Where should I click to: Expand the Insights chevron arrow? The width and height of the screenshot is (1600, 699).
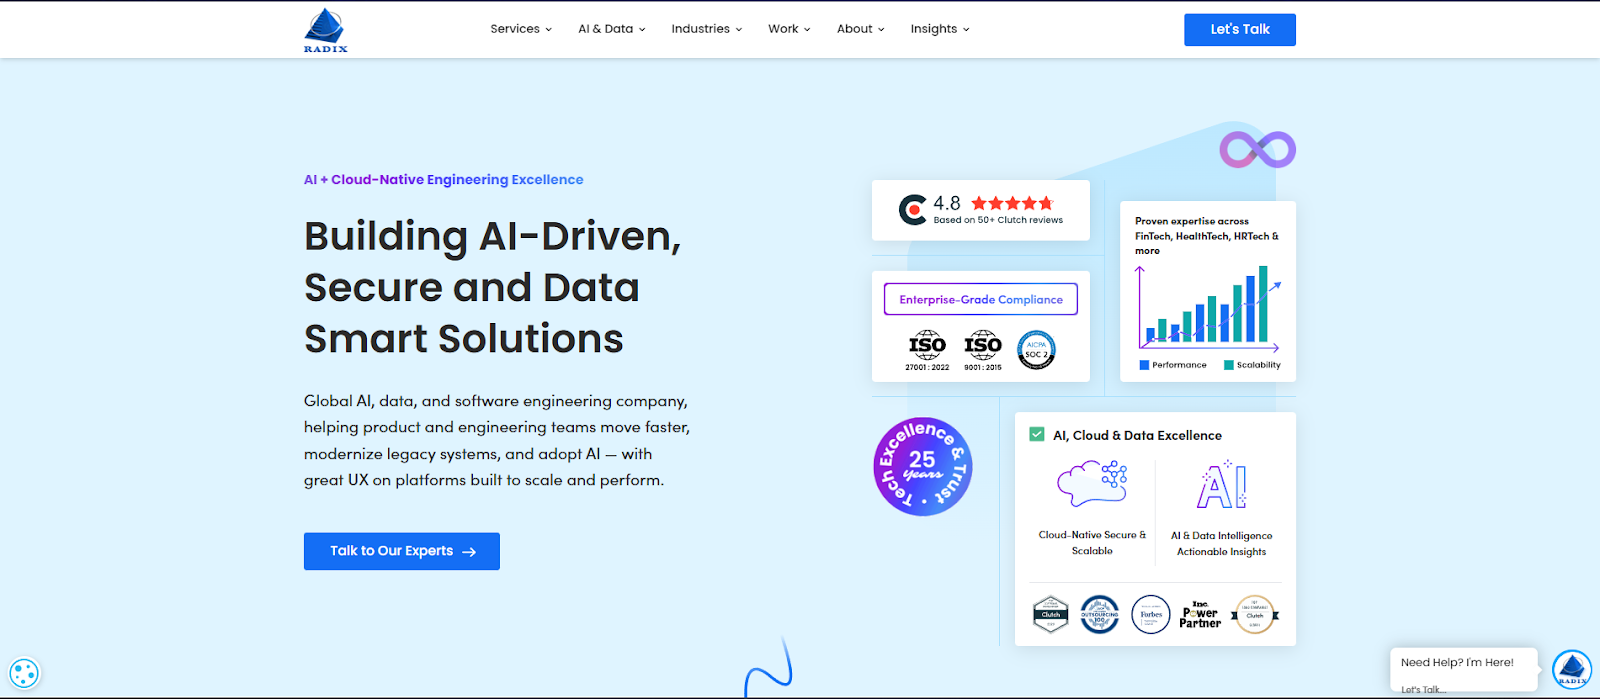(x=966, y=30)
